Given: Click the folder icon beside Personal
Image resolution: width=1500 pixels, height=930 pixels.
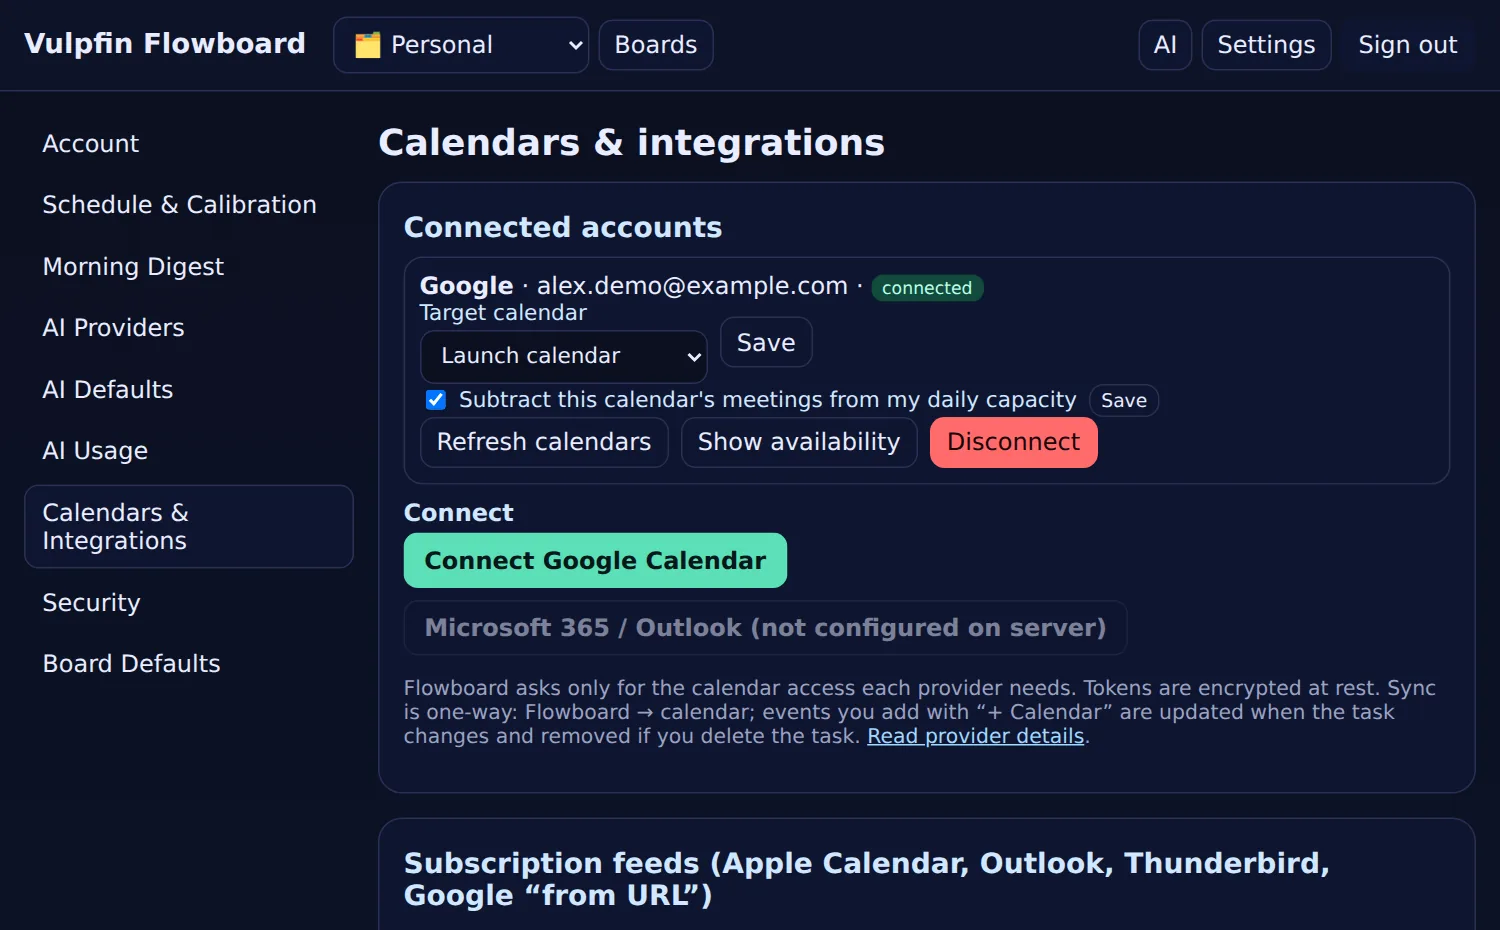Looking at the screenshot, I should tap(368, 45).
